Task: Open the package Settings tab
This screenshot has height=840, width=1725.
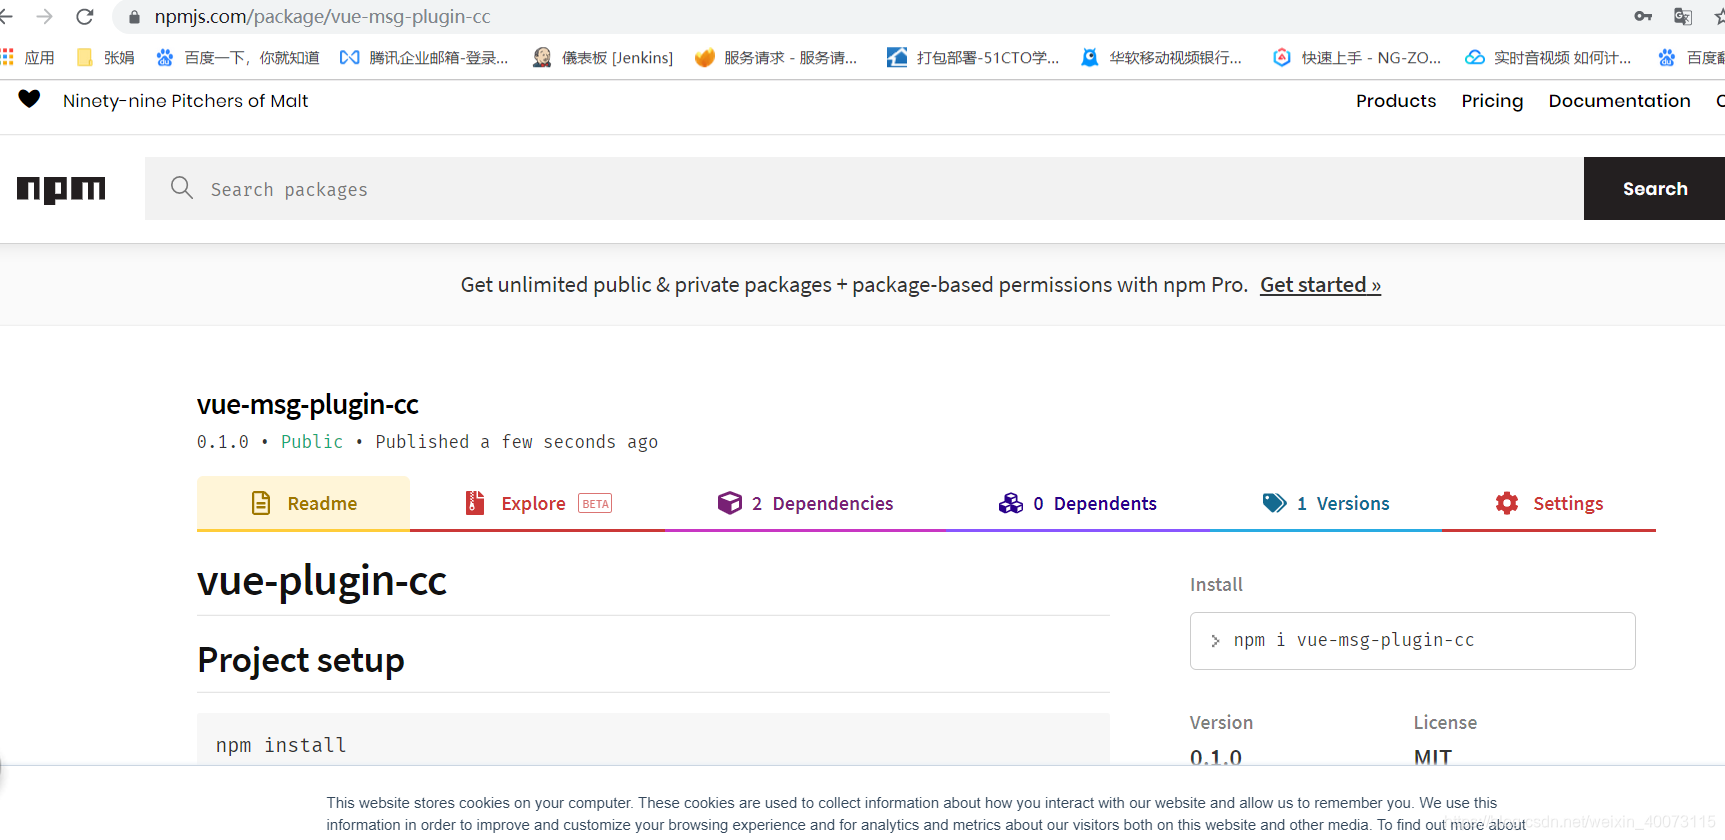Action: (x=1549, y=503)
